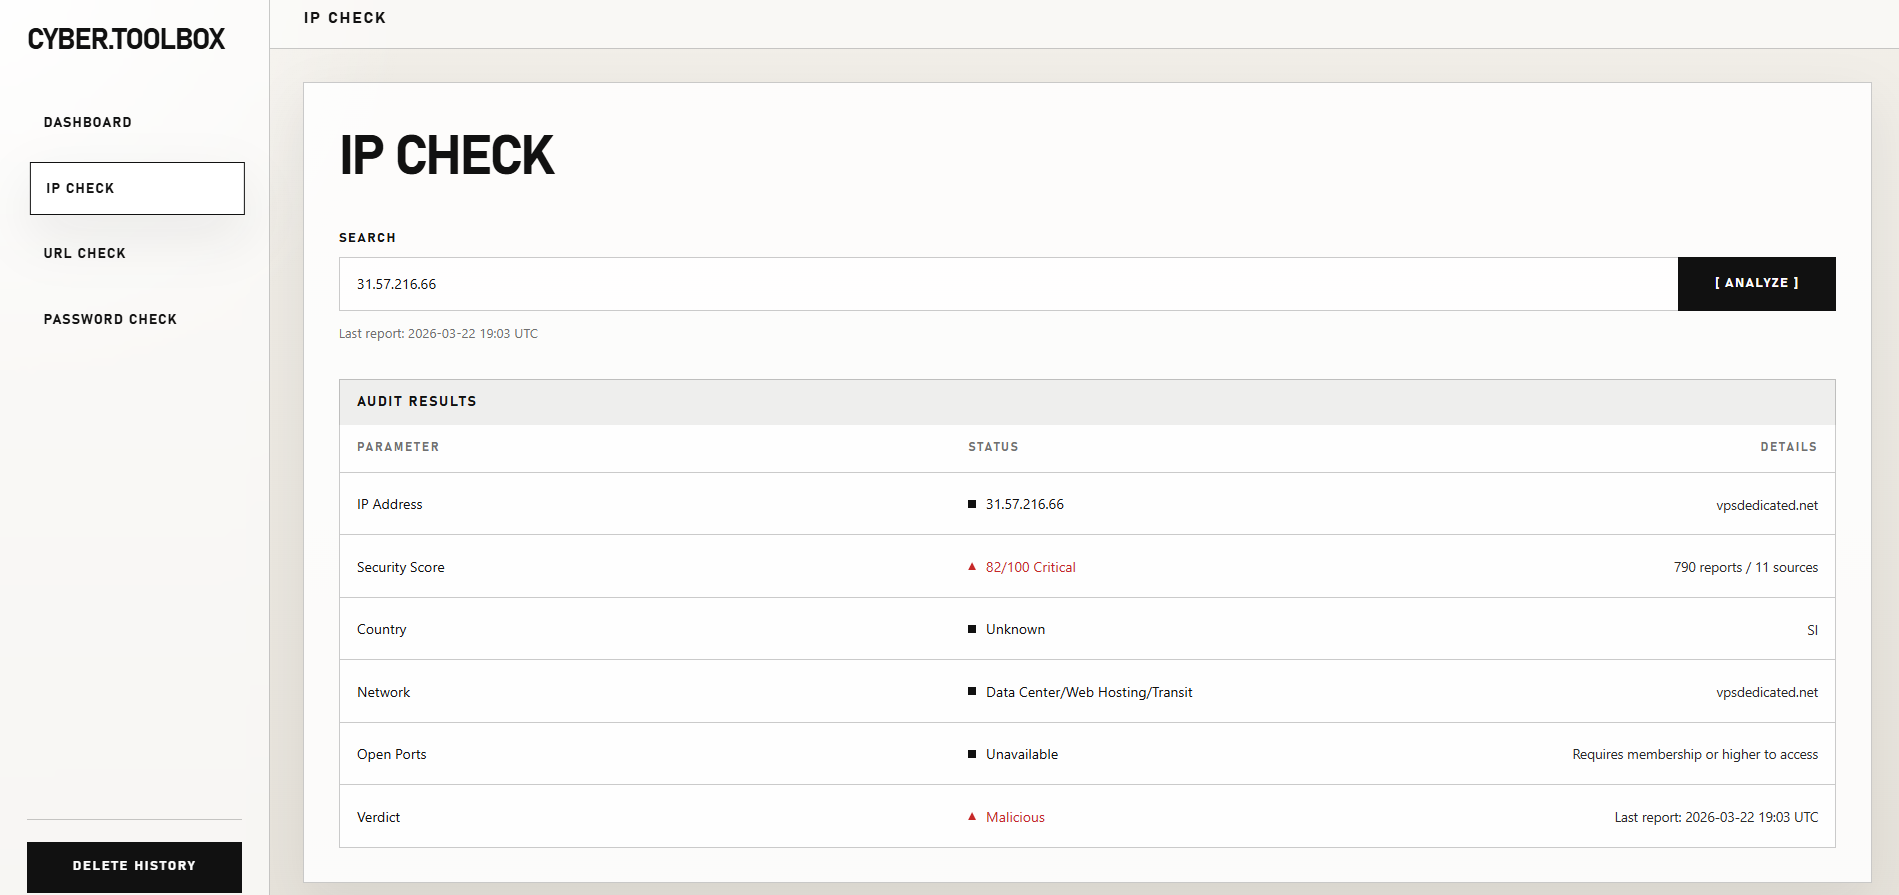Click the 'Verdict' parameter label
Image resolution: width=1899 pixels, height=895 pixels.
(378, 817)
